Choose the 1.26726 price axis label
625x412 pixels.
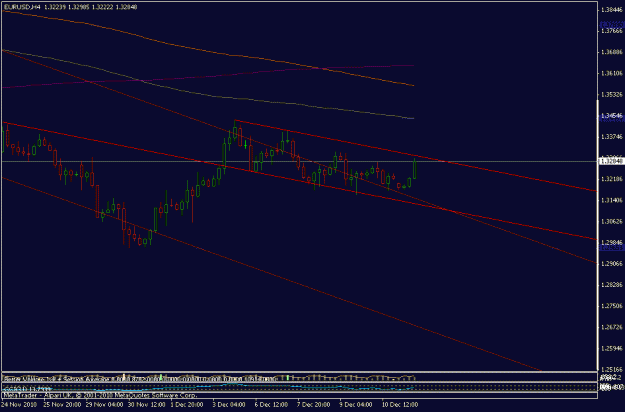(611, 327)
